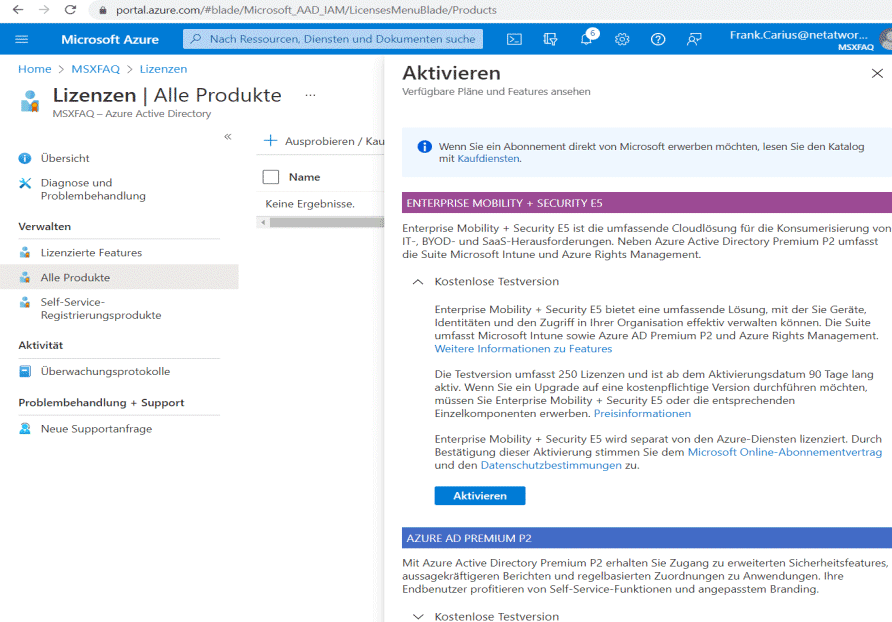This screenshot has width=892, height=622.
Task: Open the Kaufdiensten link in info banner
Action: (488, 159)
